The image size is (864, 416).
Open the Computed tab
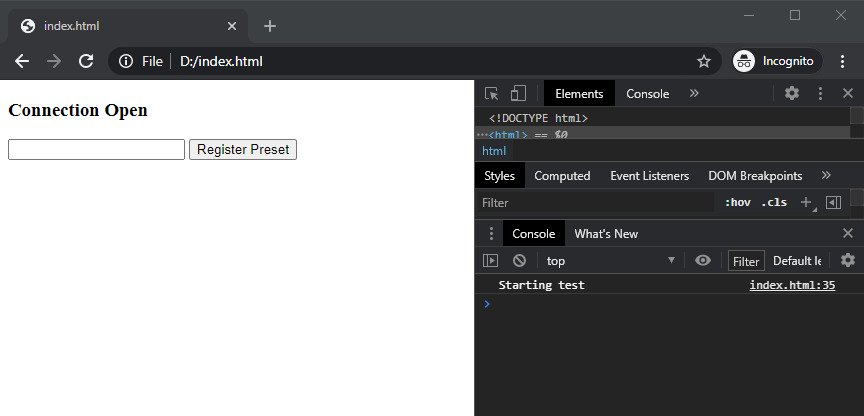tap(562, 176)
